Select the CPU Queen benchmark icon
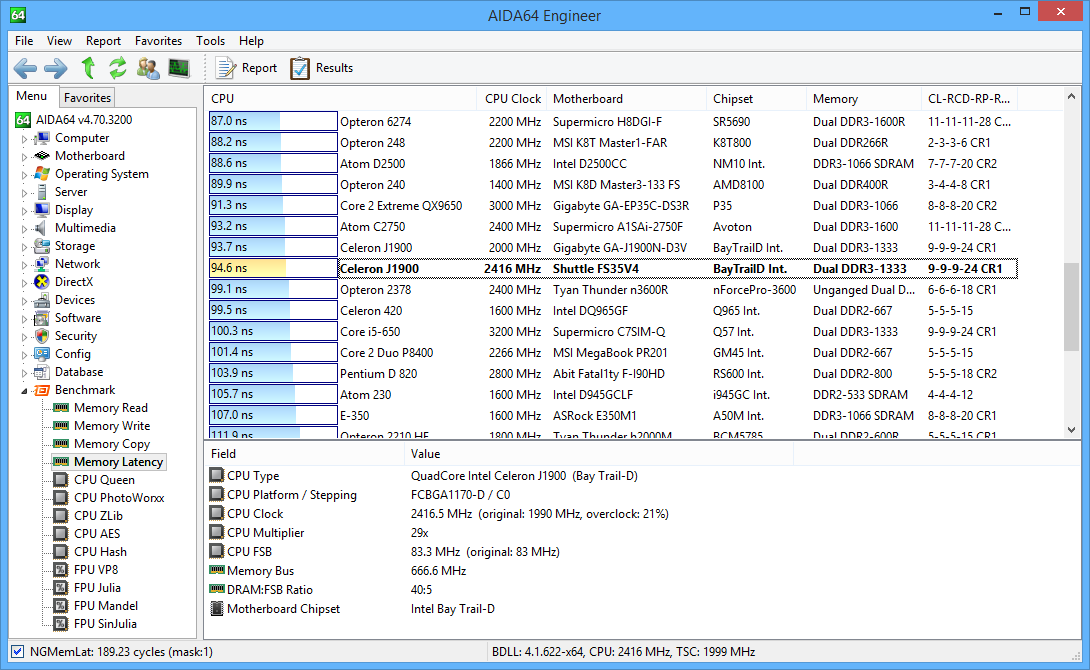The height and width of the screenshot is (670, 1090). [61, 480]
